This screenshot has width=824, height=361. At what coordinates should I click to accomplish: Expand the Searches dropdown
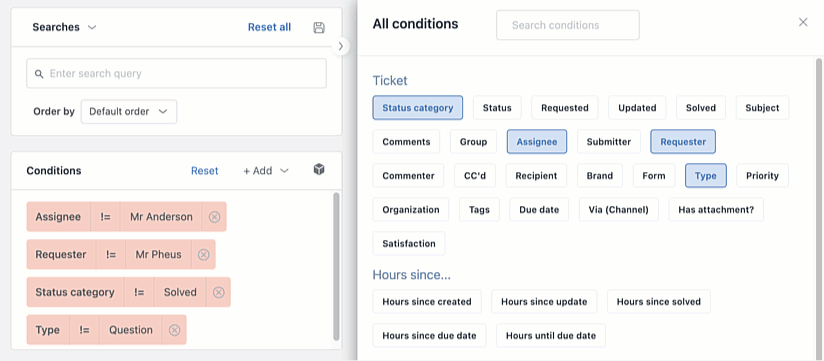pos(65,27)
